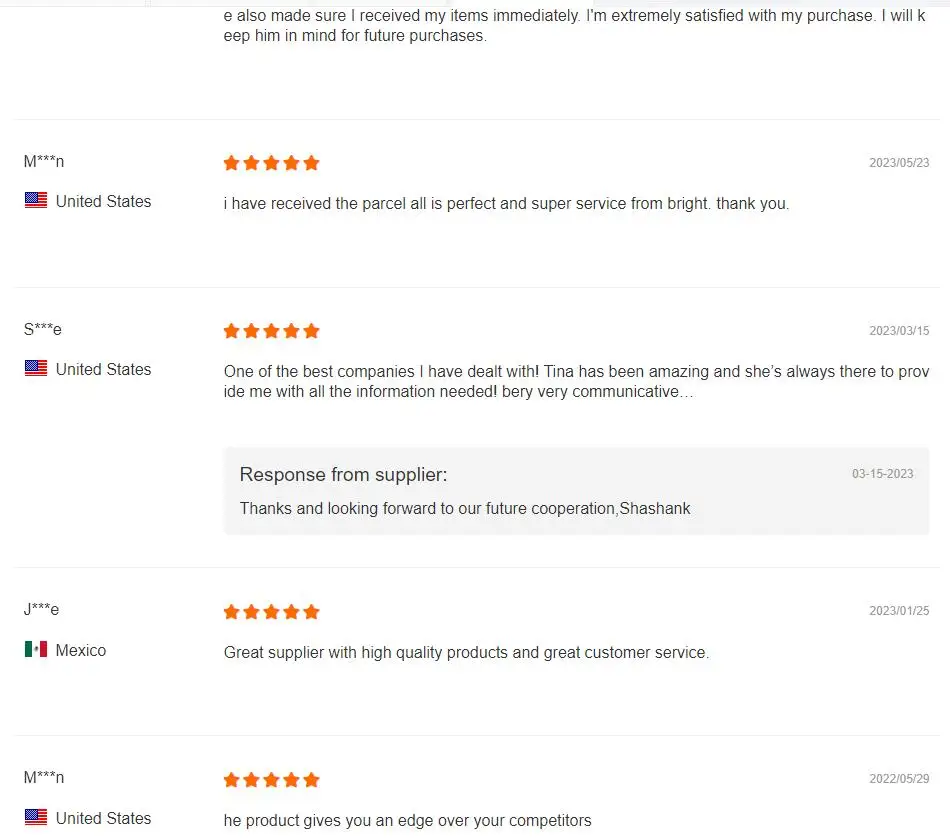
Task: Select reviewer name J***e
Action: pos(42,610)
